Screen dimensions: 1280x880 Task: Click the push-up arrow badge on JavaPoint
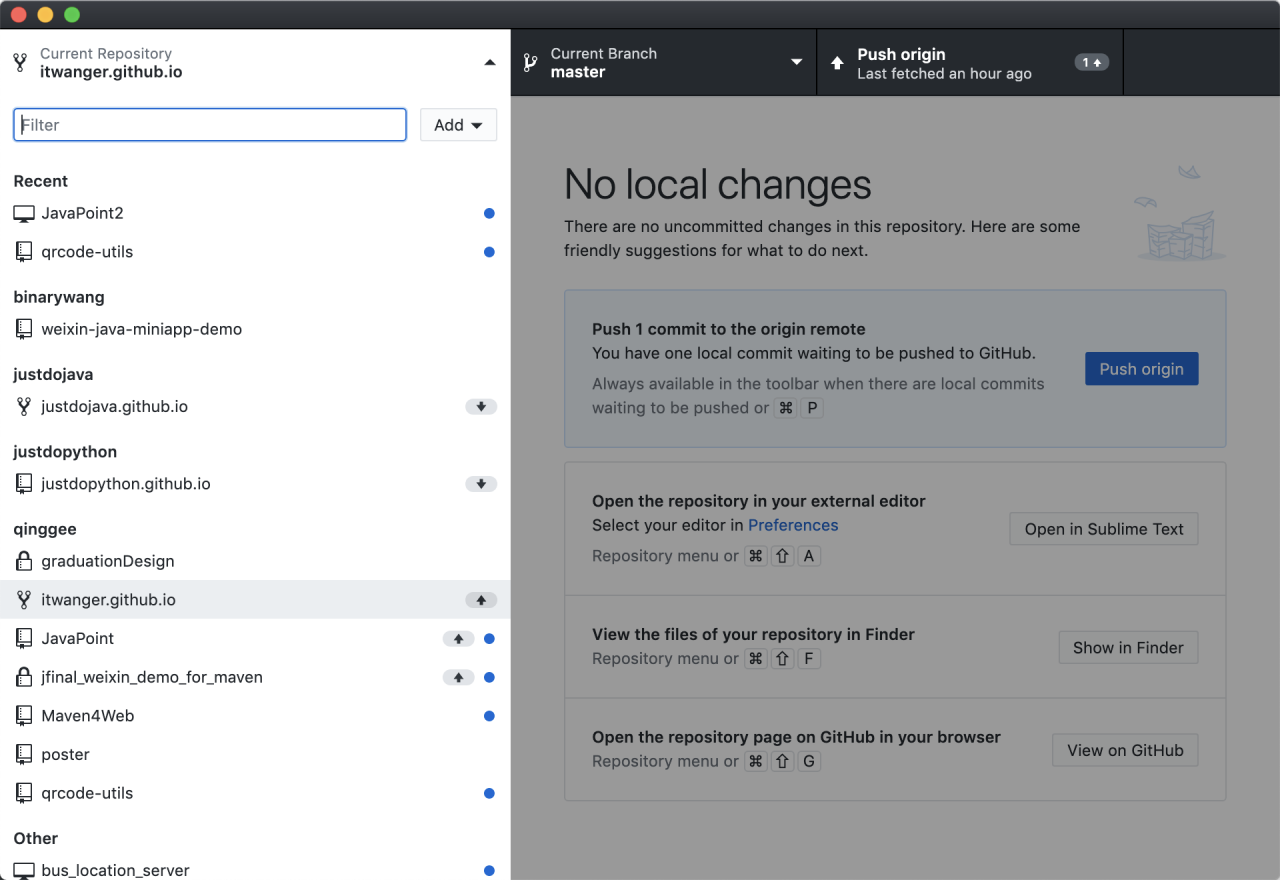[459, 639]
